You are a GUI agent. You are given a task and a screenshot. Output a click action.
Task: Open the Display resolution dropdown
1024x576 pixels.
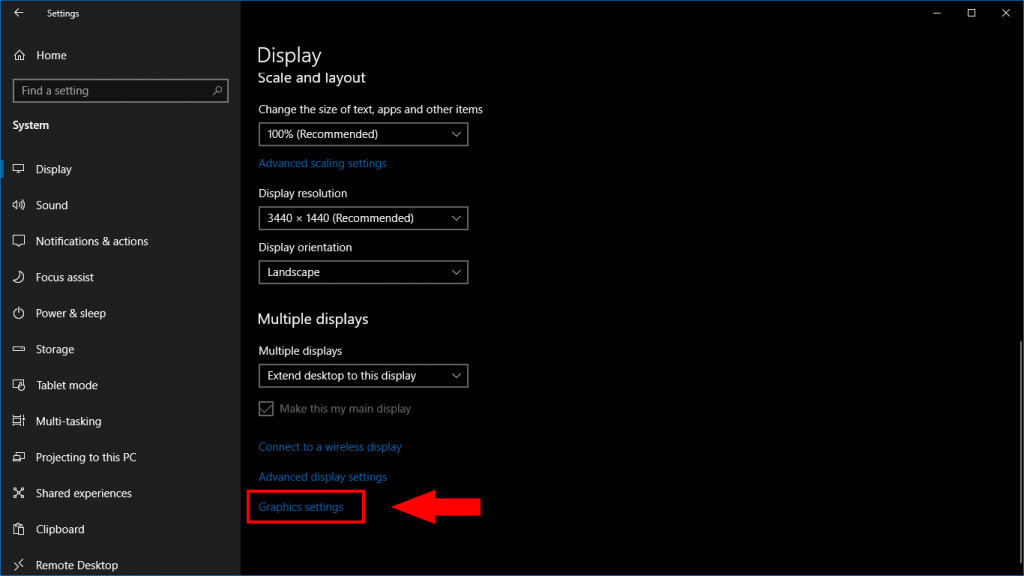coord(363,218)
